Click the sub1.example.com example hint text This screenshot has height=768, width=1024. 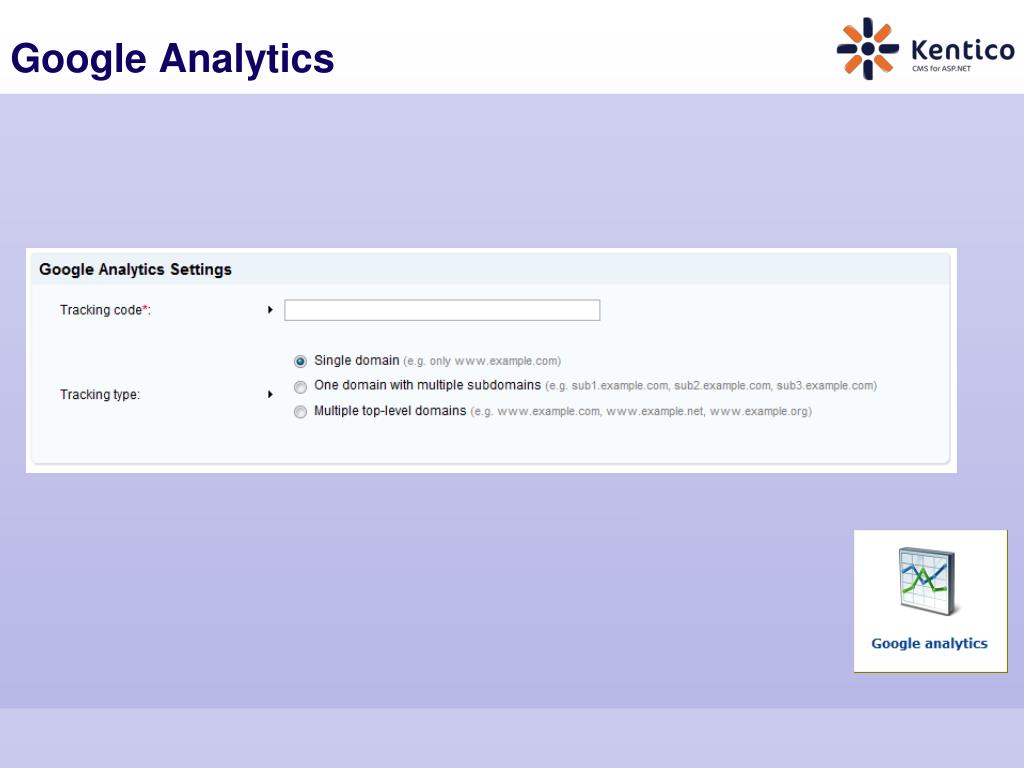click(x=620, y=386)
